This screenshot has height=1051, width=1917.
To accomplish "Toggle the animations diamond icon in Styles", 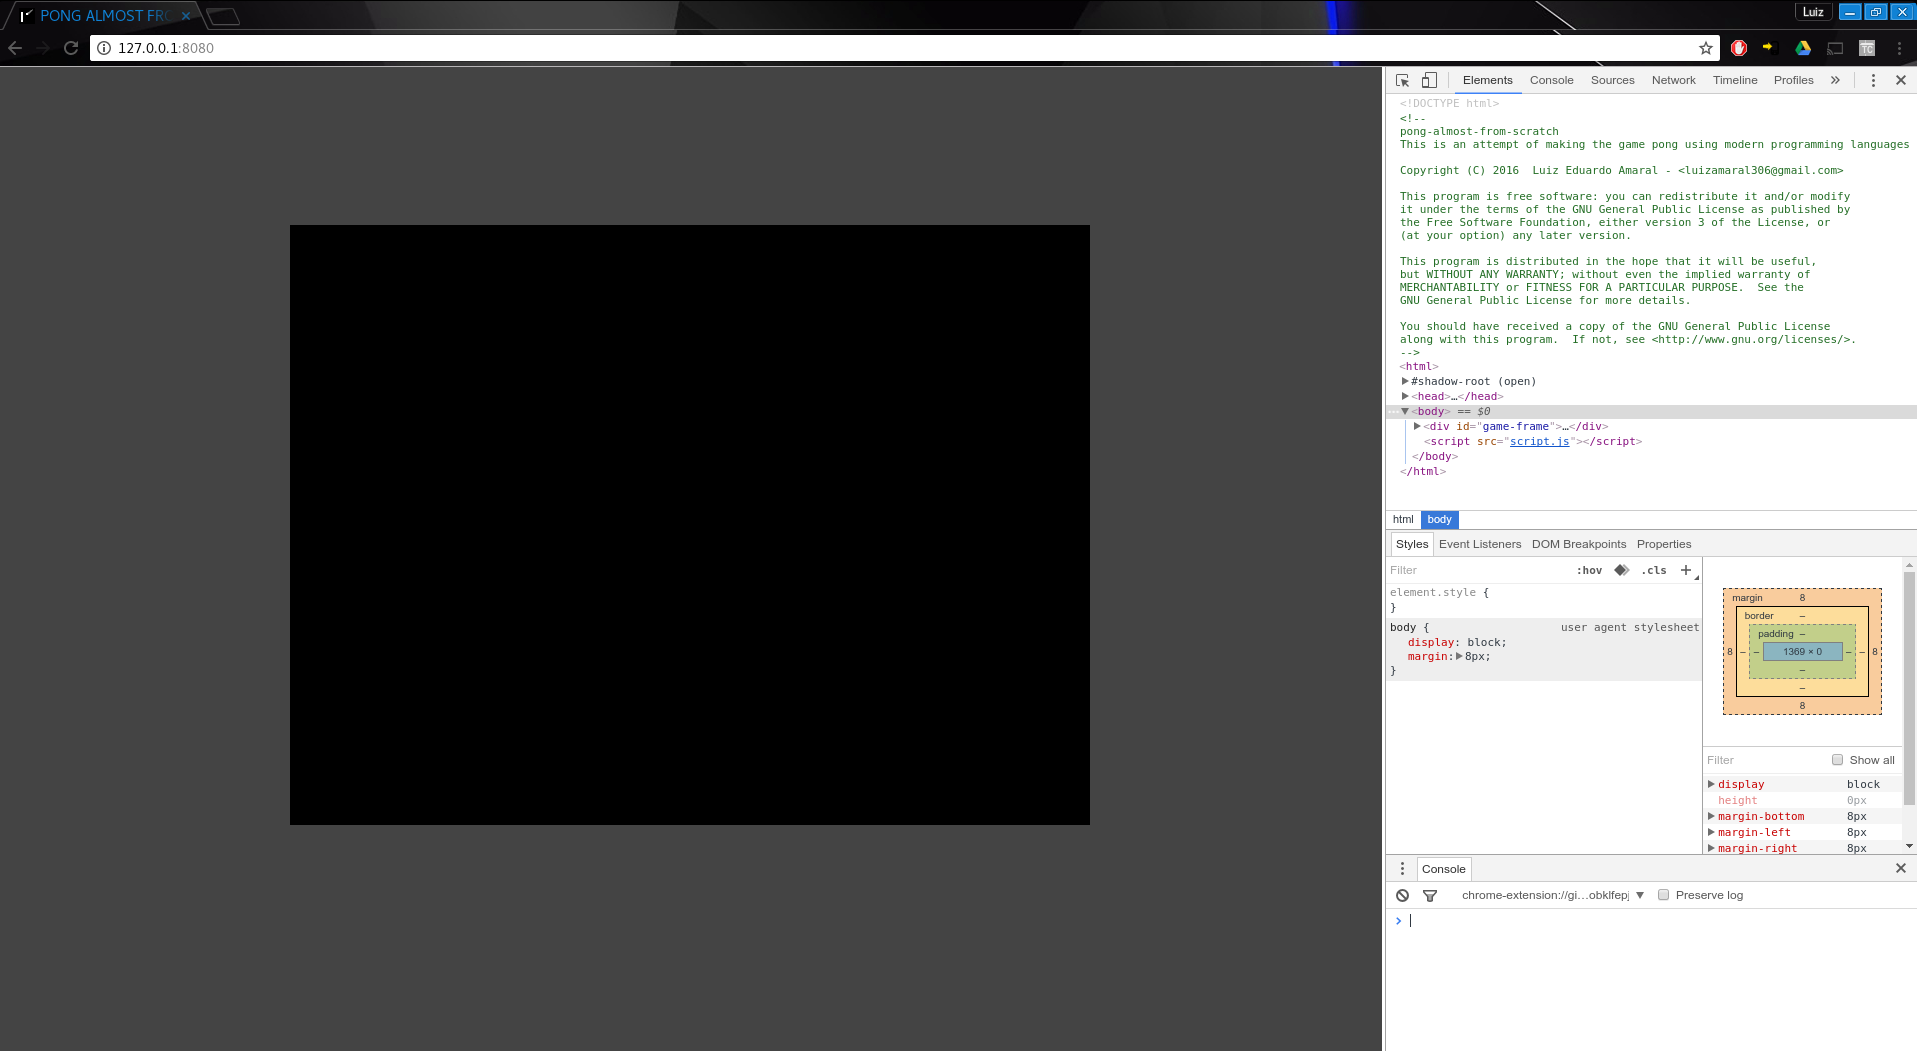I will point(1622,570).
